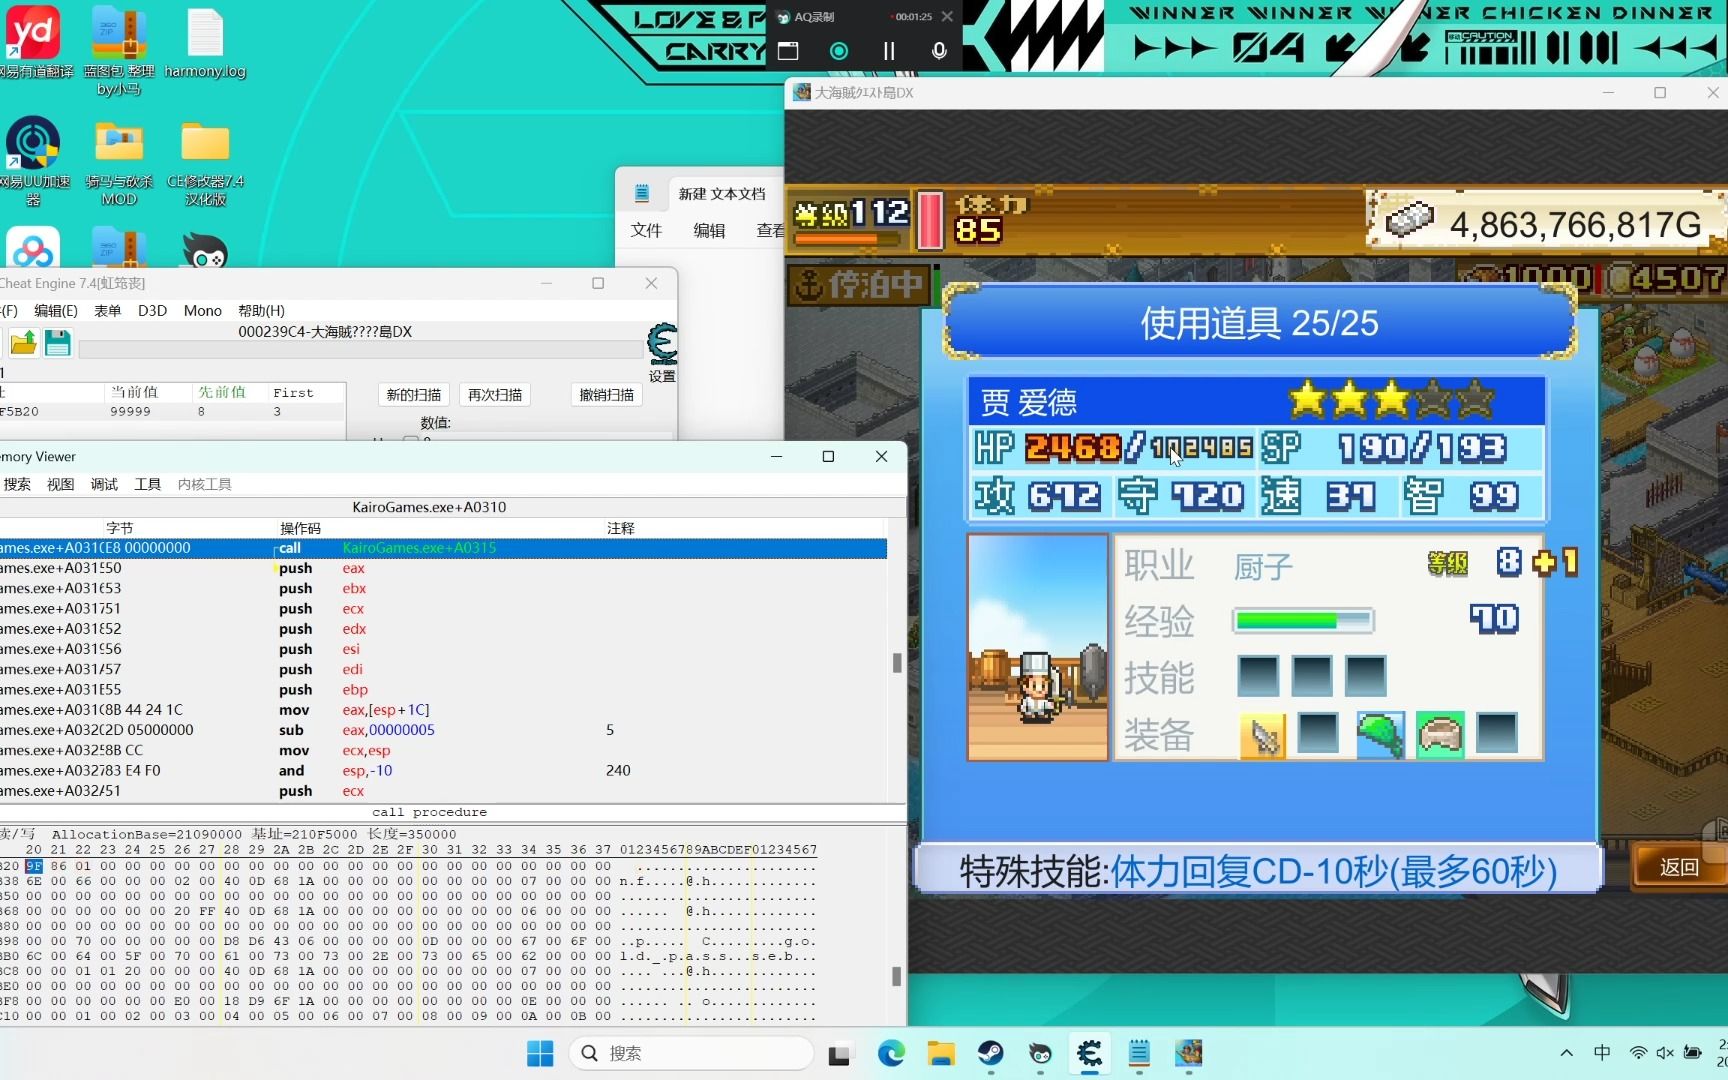
Task: Open 调试 menu in Memory Viewer
Action: click(x=104, y=484)
